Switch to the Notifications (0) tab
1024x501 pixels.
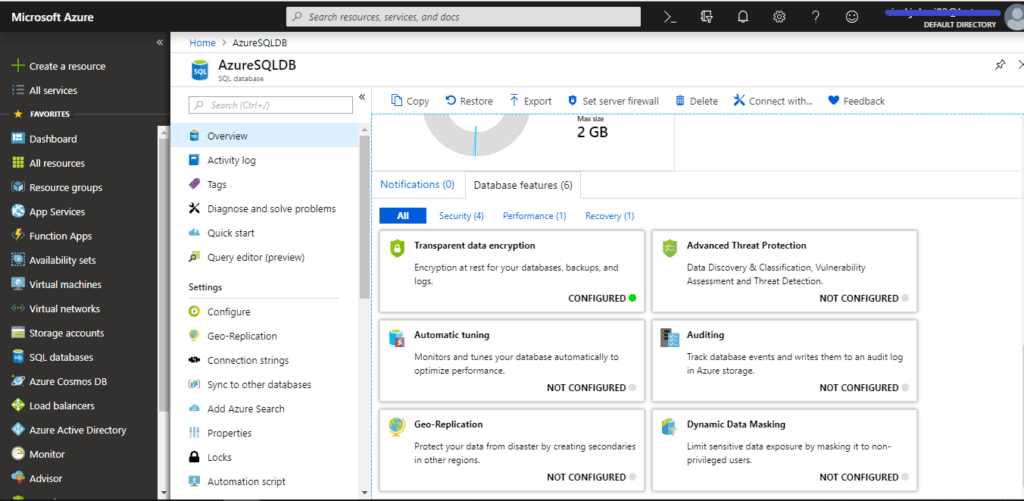click(x=417, y=184)
